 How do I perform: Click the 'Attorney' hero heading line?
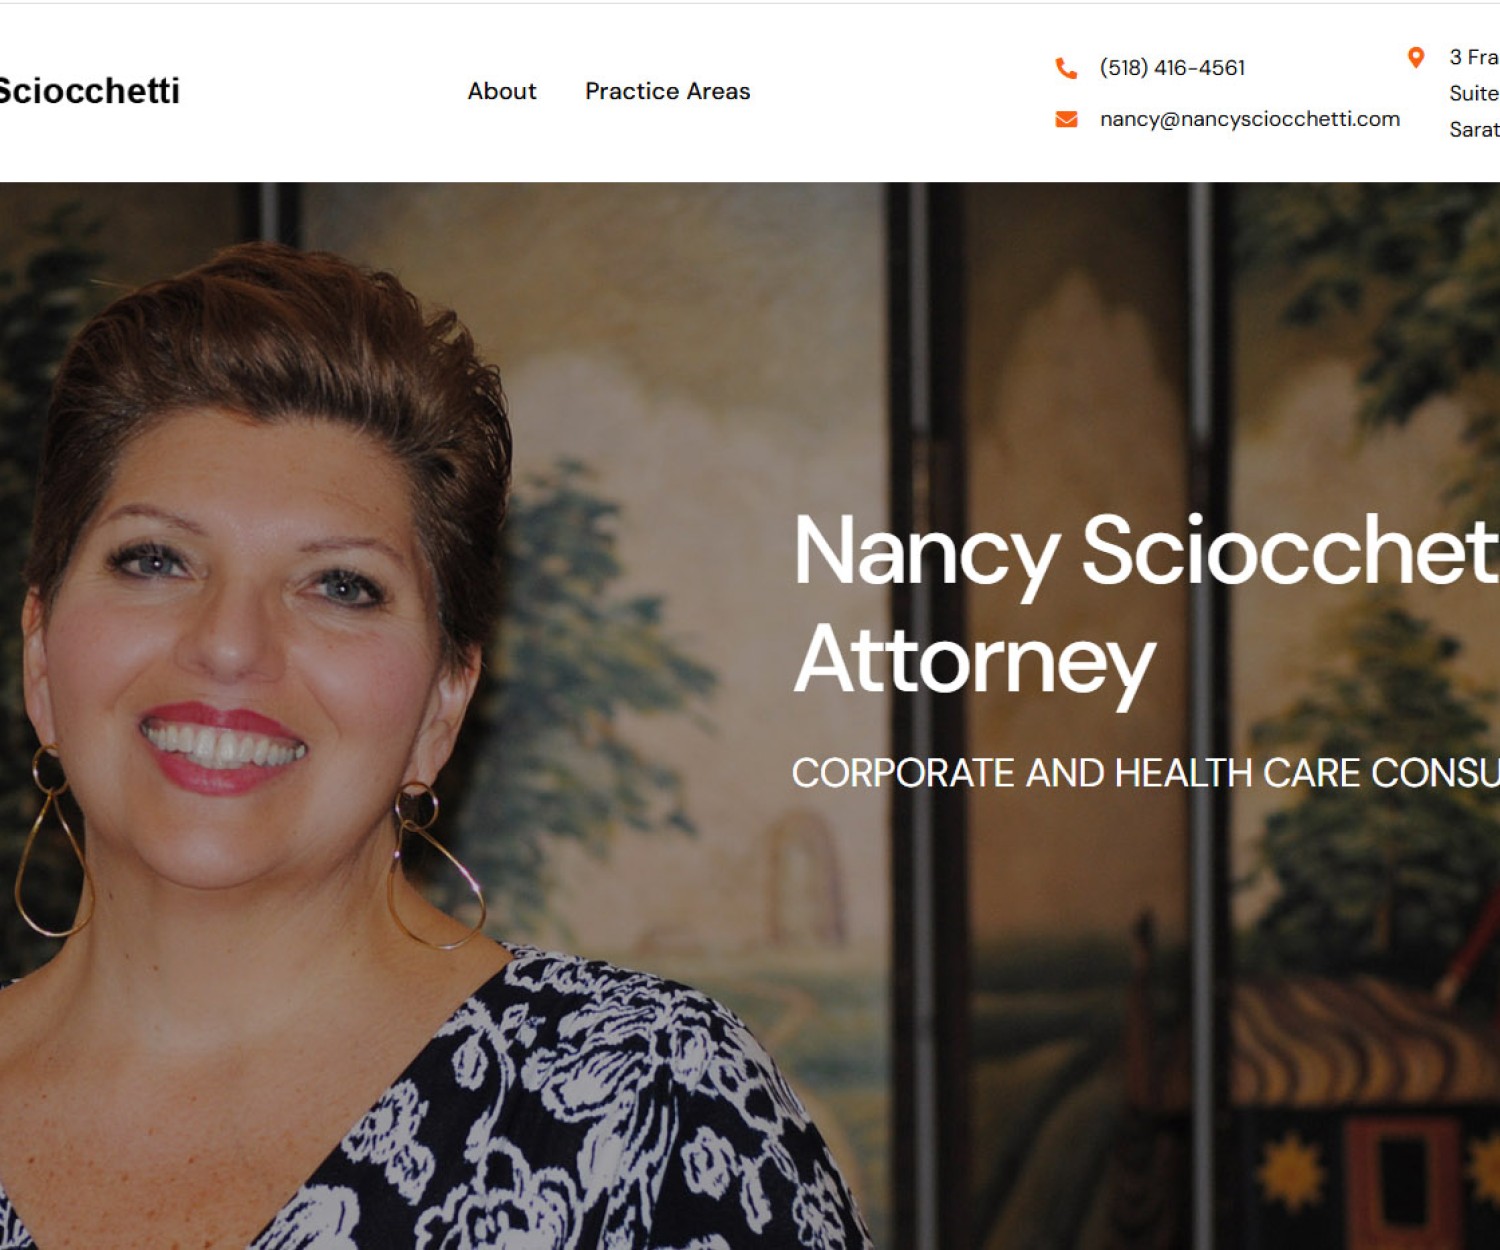tap(975, 660)
